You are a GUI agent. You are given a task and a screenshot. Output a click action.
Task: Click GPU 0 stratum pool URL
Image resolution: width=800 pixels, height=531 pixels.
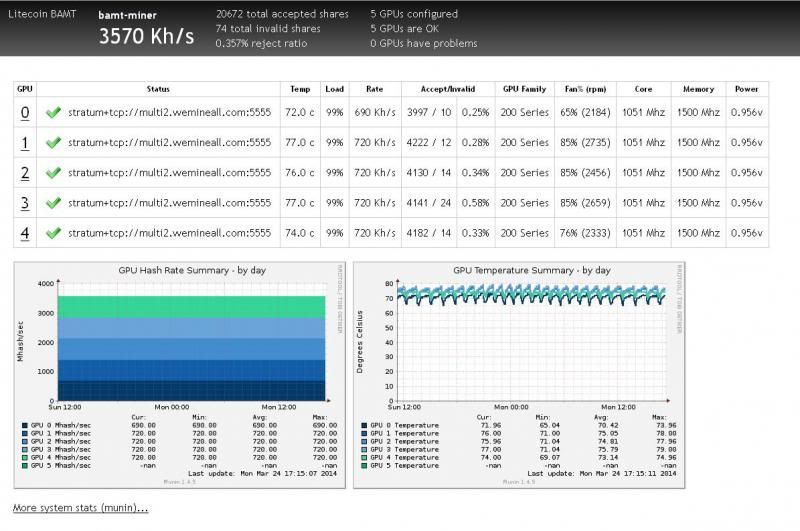click(x=169, y=112)
